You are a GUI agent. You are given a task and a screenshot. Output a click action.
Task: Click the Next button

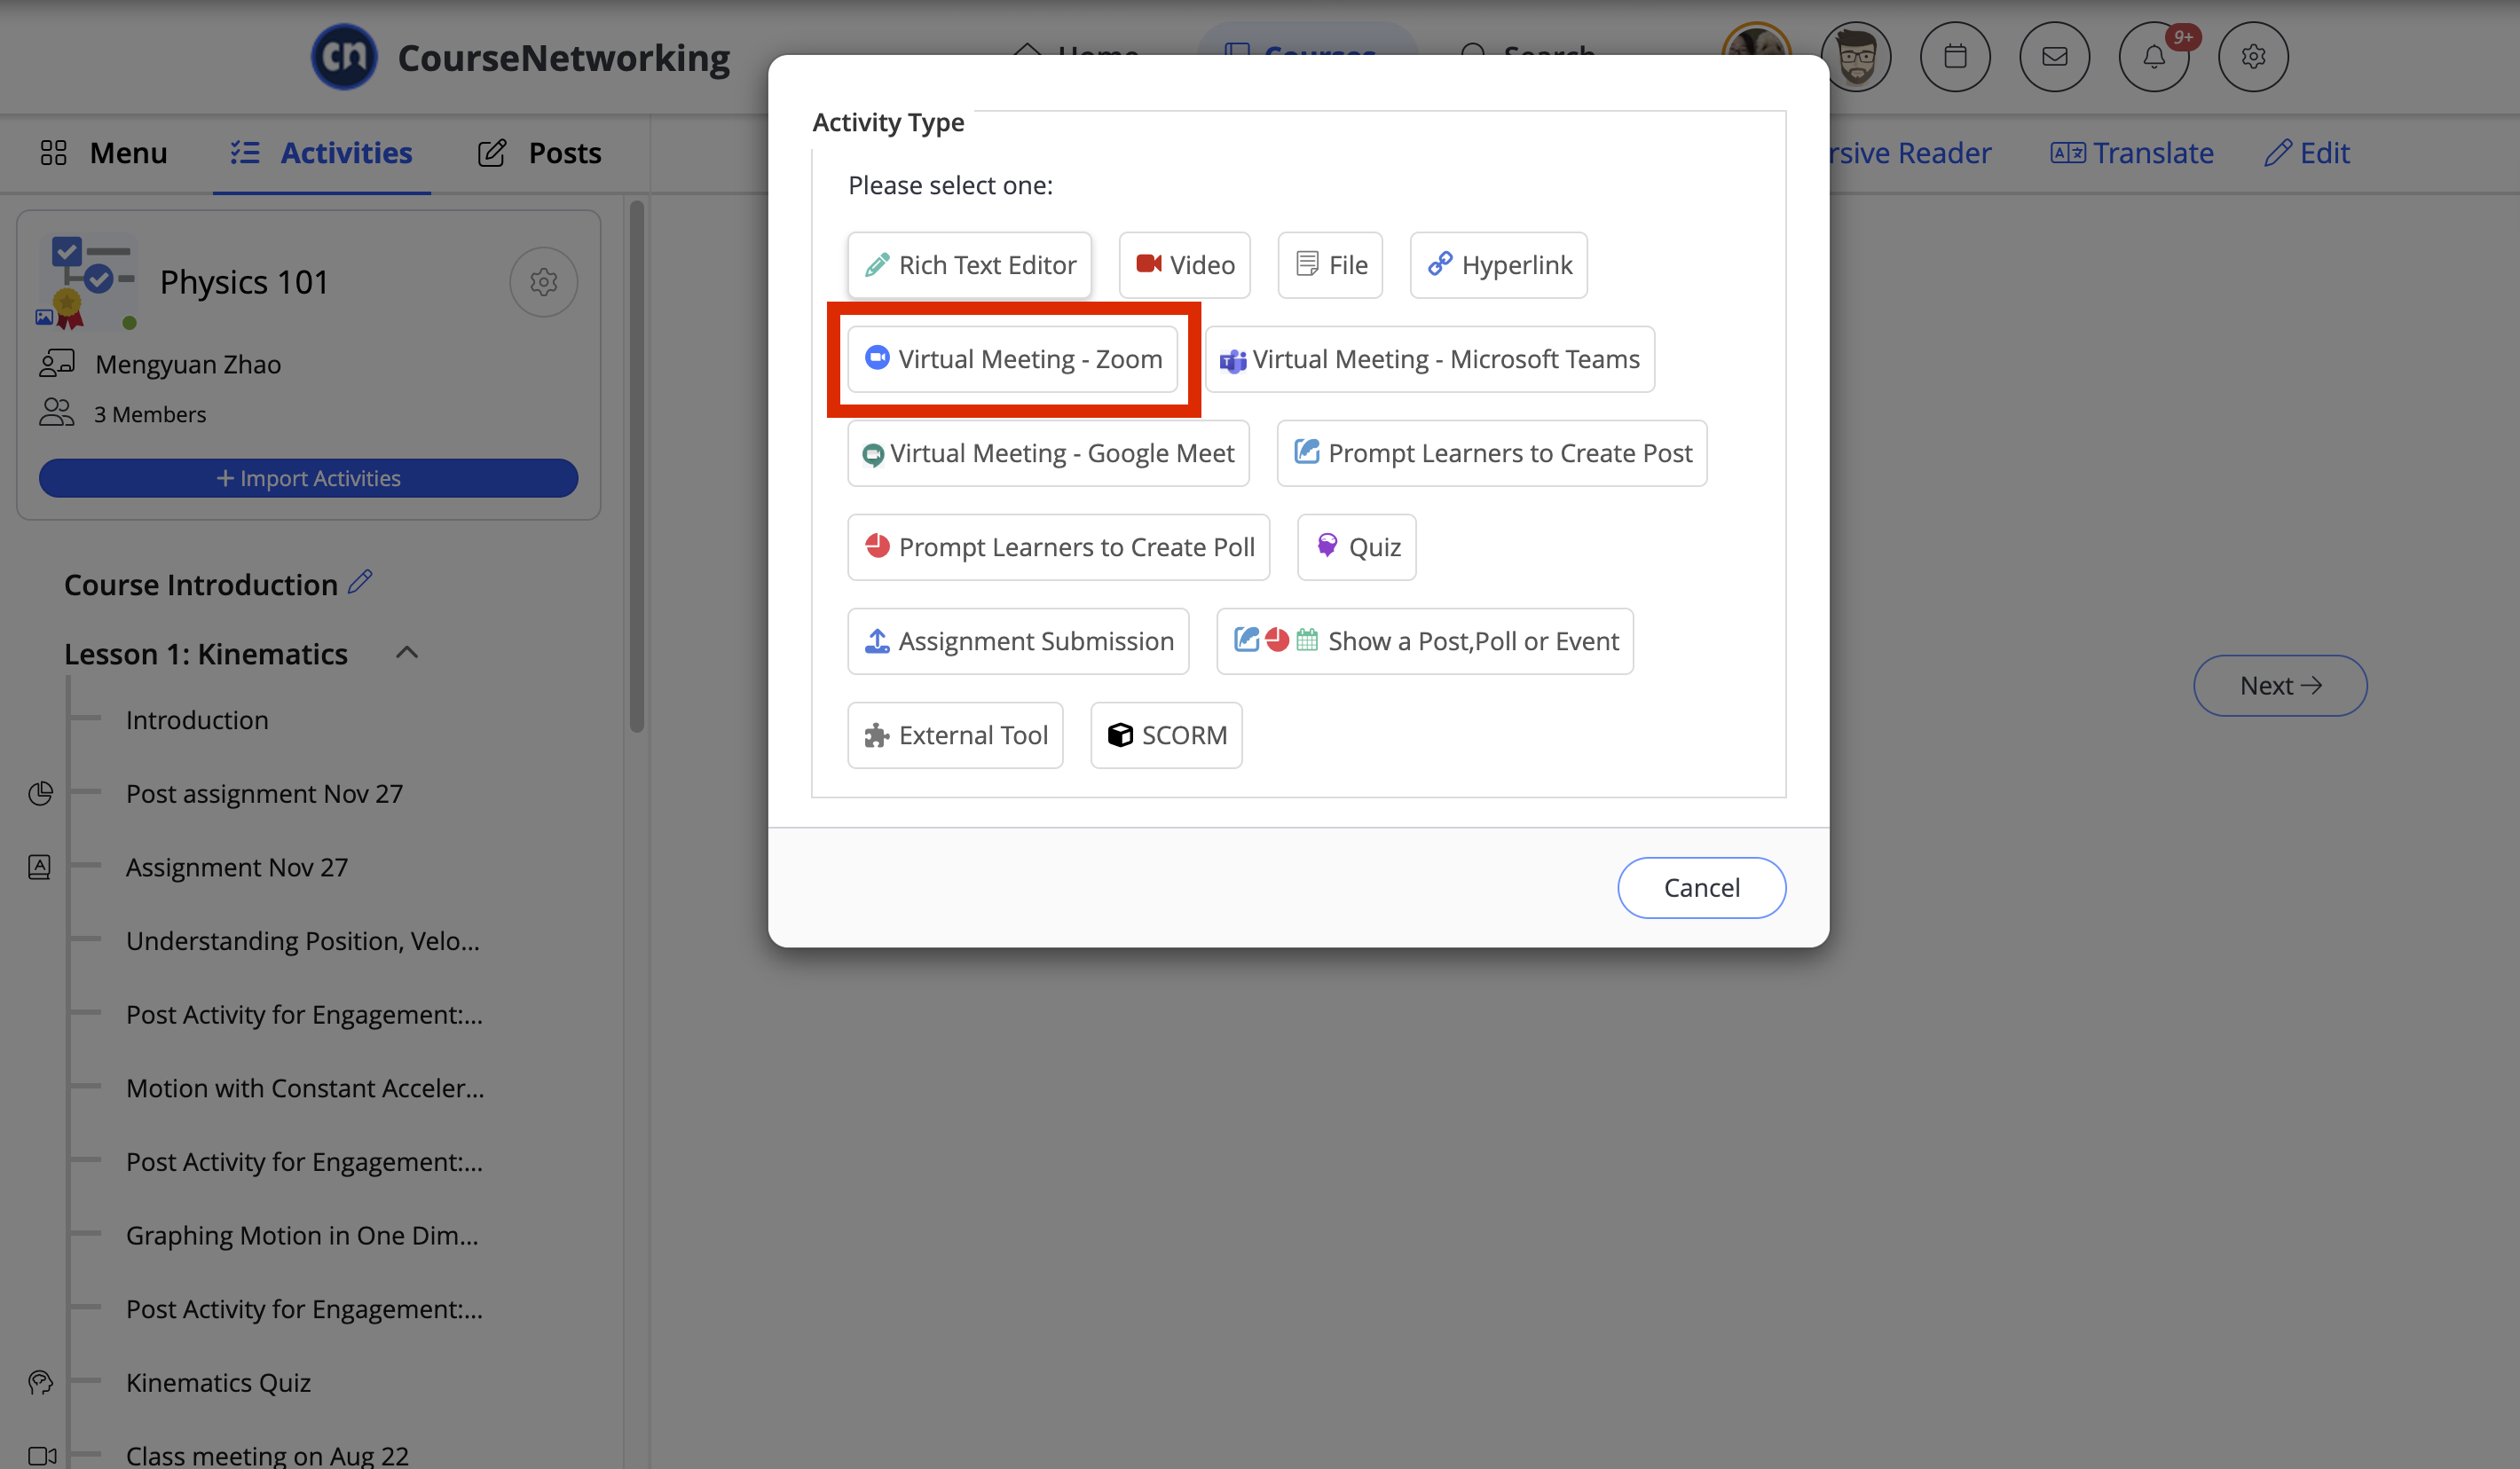click(2280, 685)
